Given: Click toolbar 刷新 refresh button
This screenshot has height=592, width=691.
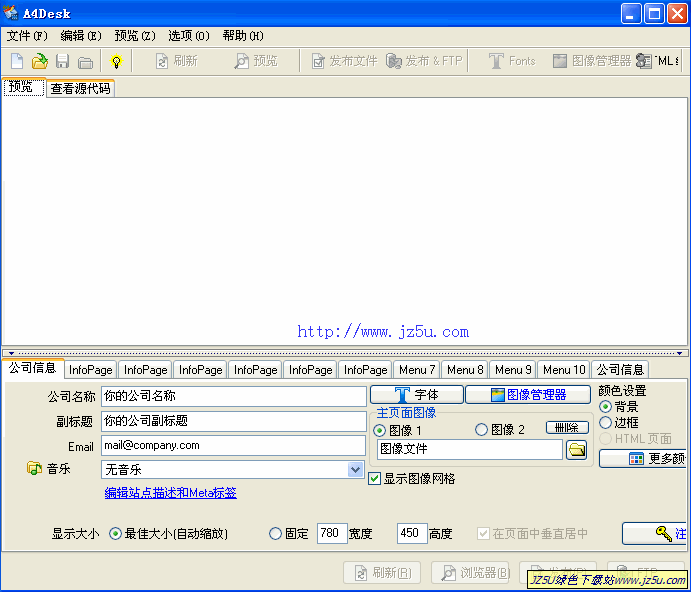Looking at the screenshot, I should (x=176, y=61).
